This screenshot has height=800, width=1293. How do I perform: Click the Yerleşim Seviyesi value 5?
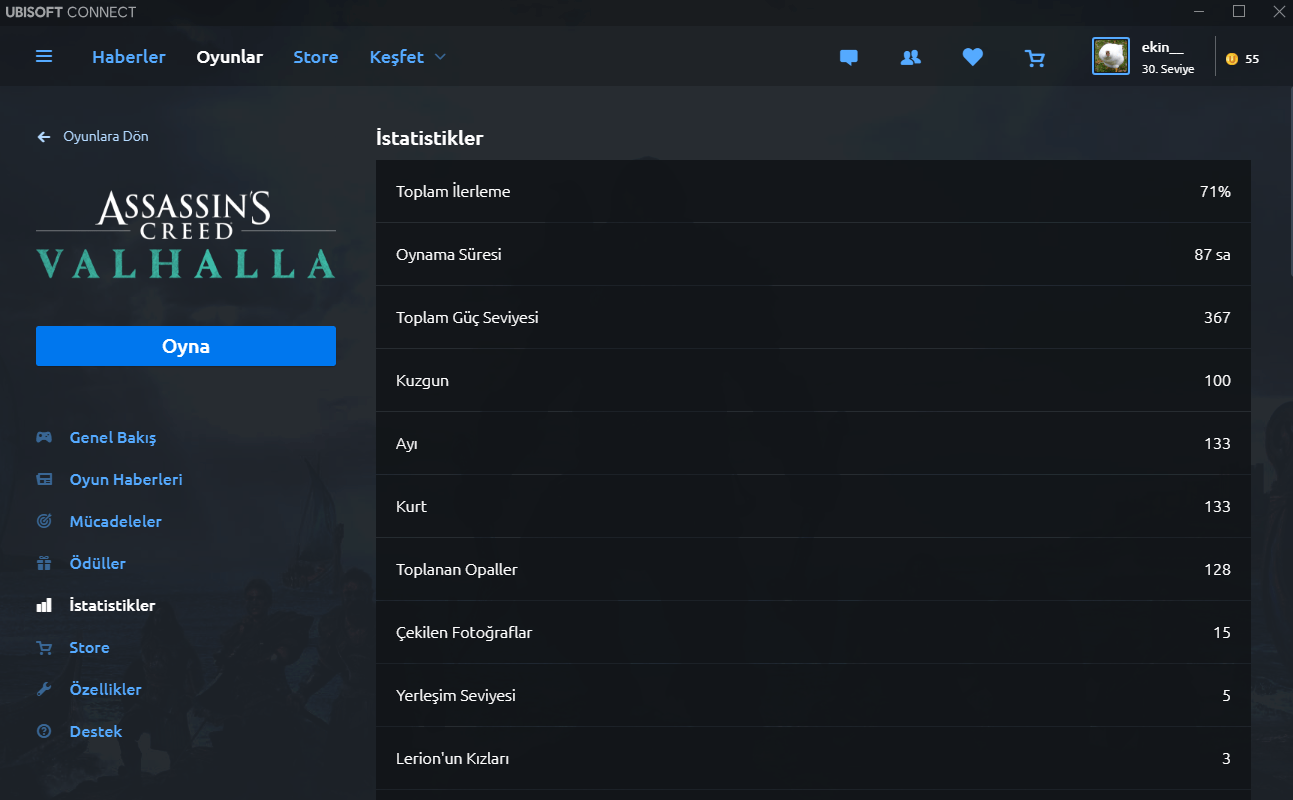(x=1226, y=696)
